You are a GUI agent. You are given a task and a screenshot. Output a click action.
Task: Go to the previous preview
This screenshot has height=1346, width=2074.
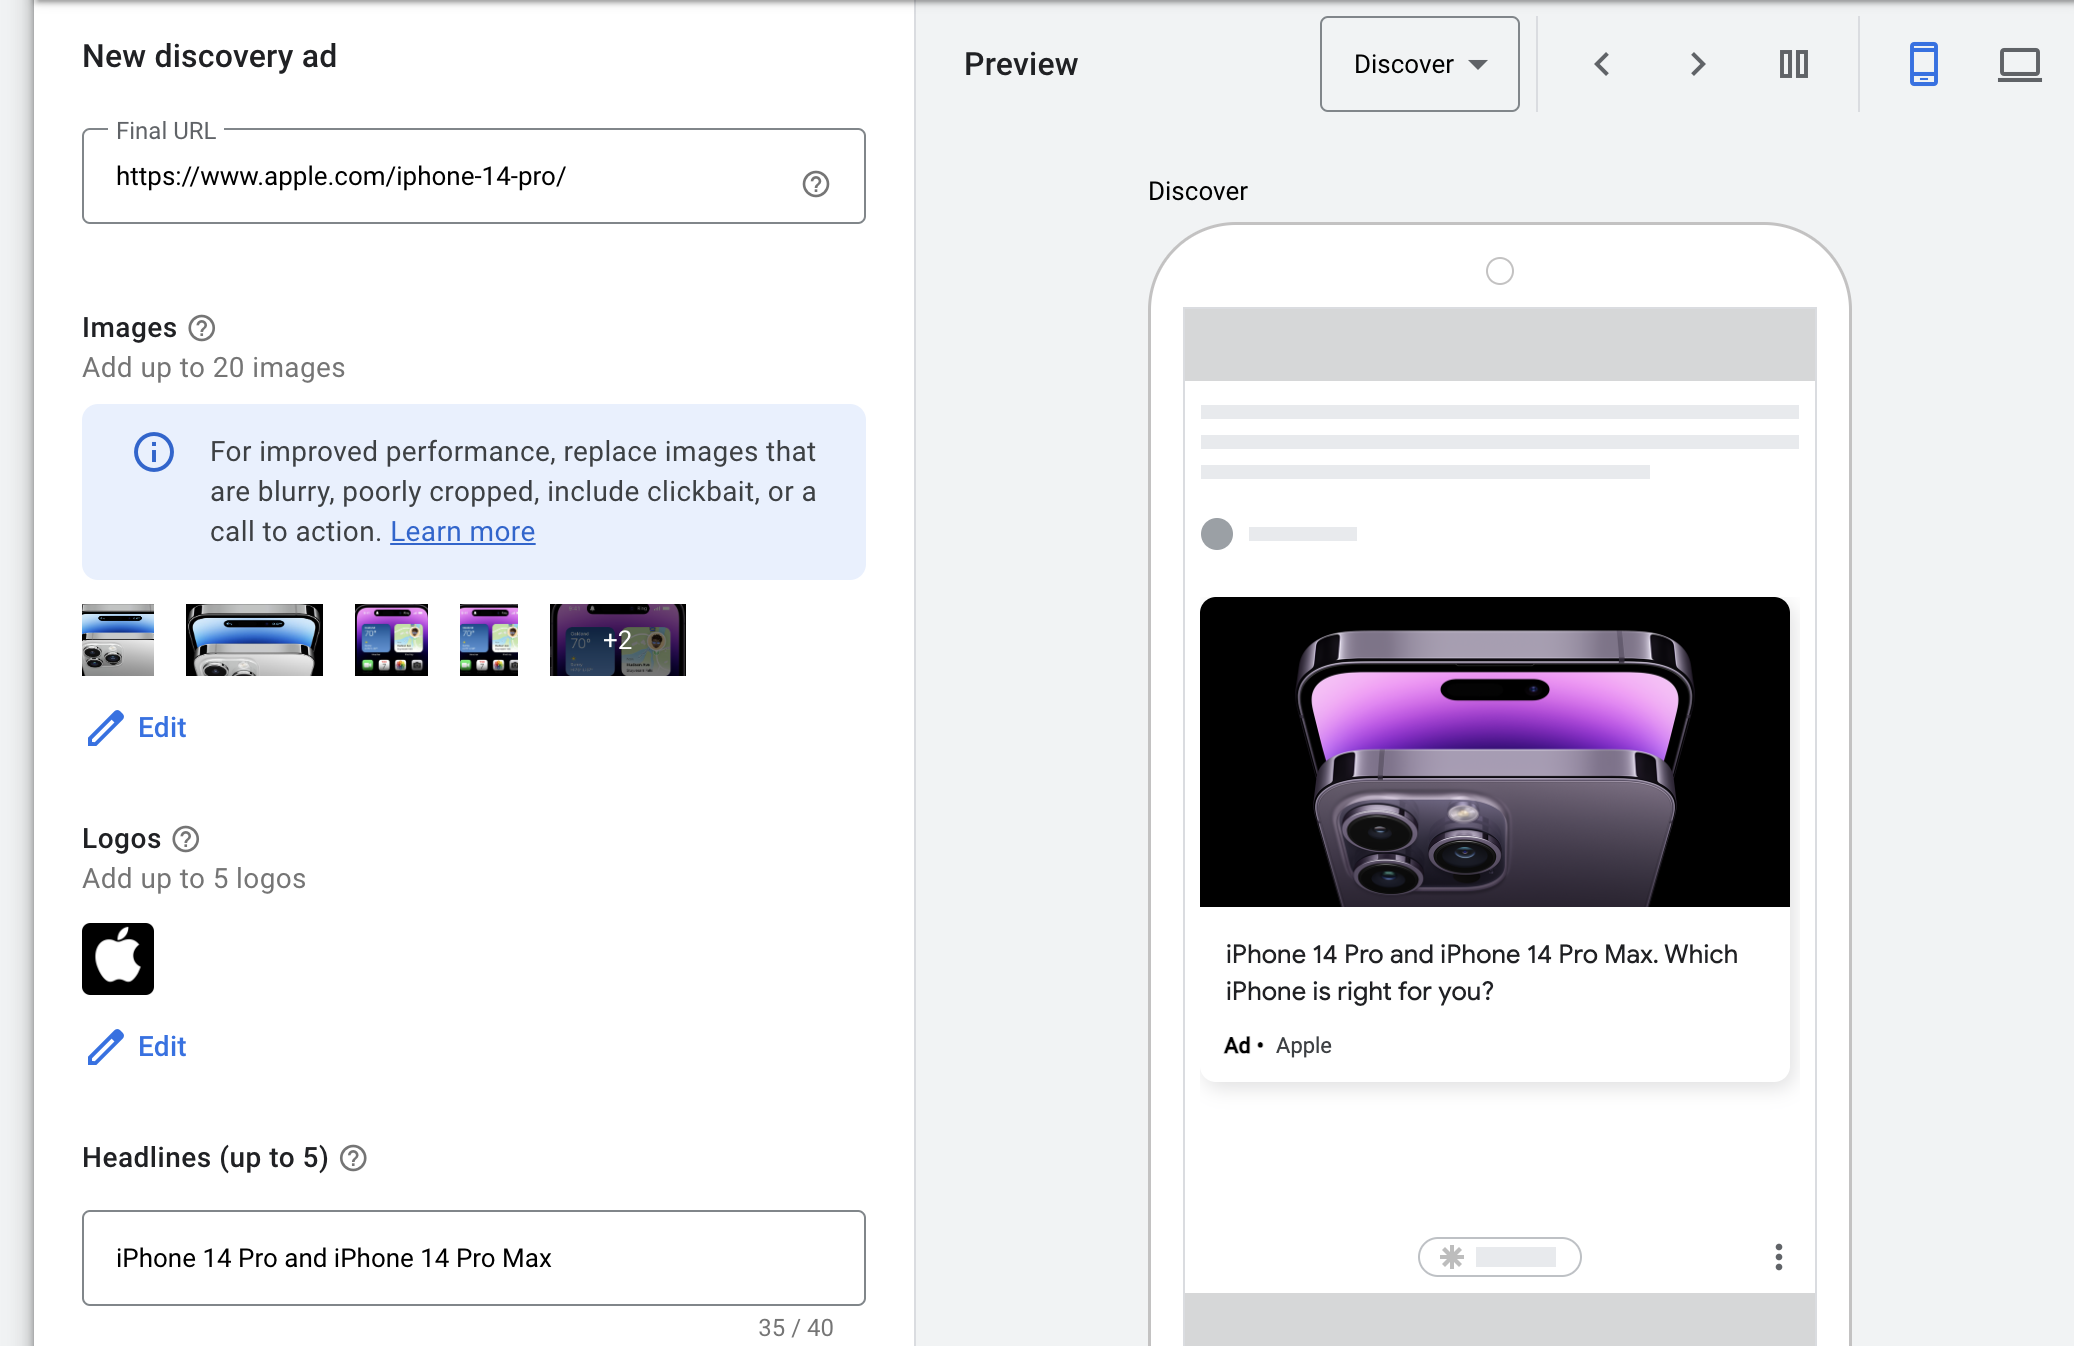[1602, 64]
